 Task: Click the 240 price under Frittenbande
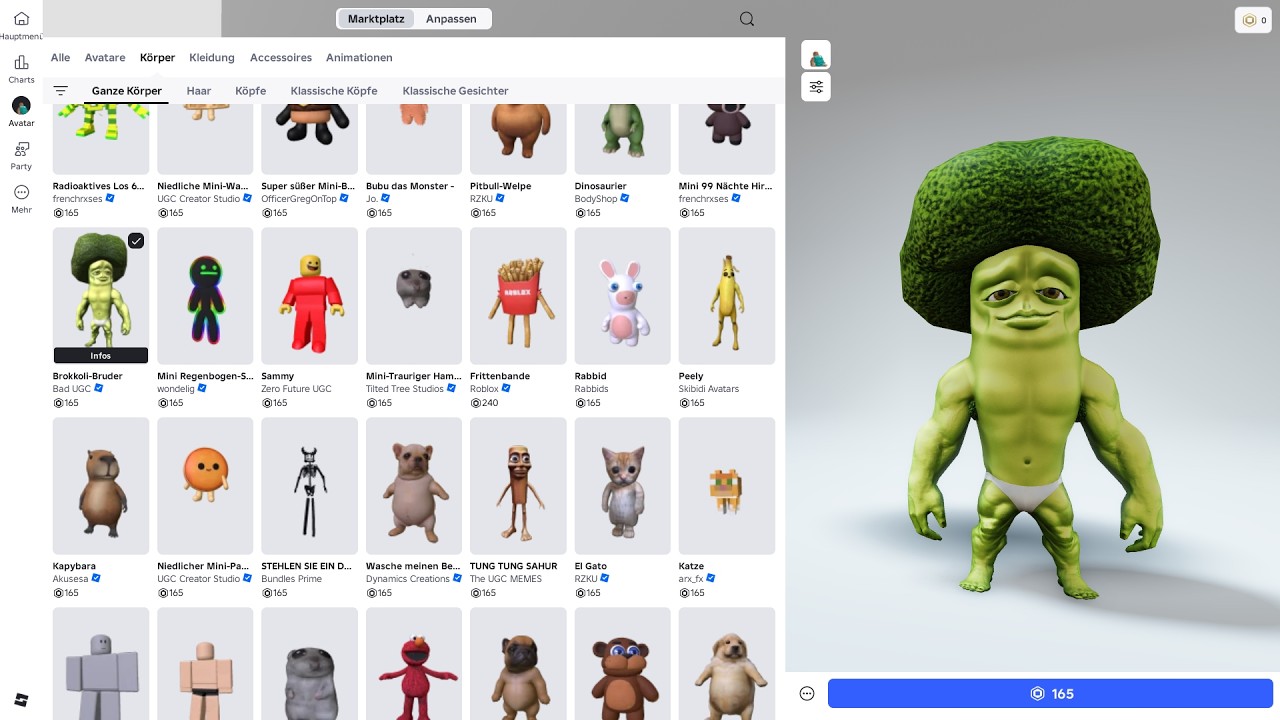pyautogui.click(x=484, y=403)
